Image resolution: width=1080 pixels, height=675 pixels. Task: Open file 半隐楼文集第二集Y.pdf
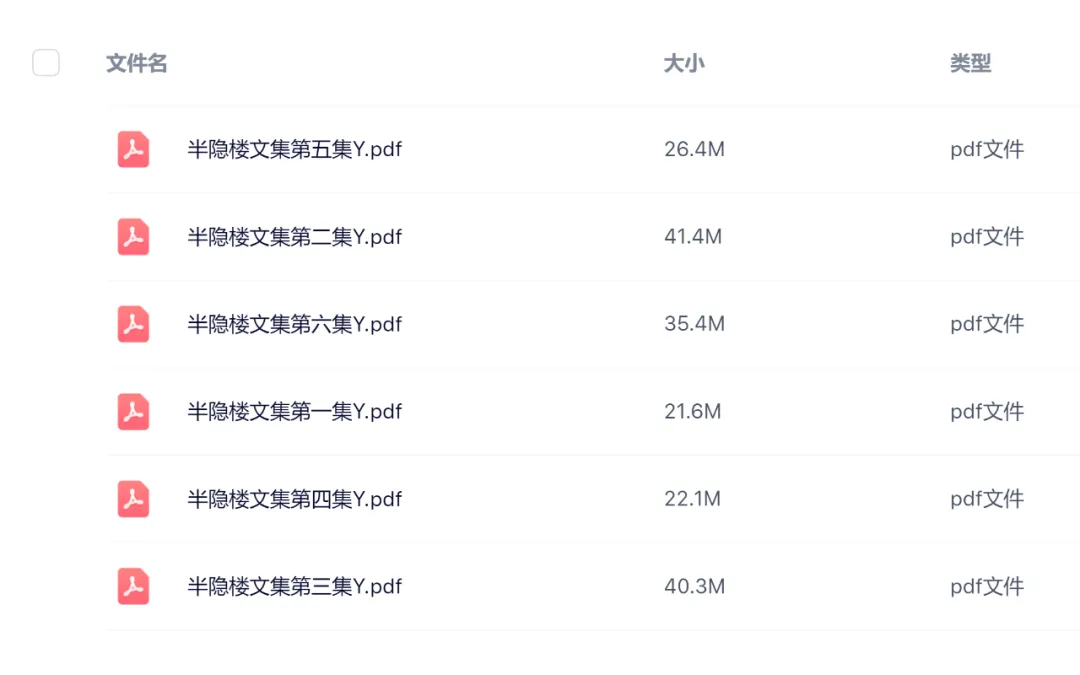coord(294,237)
